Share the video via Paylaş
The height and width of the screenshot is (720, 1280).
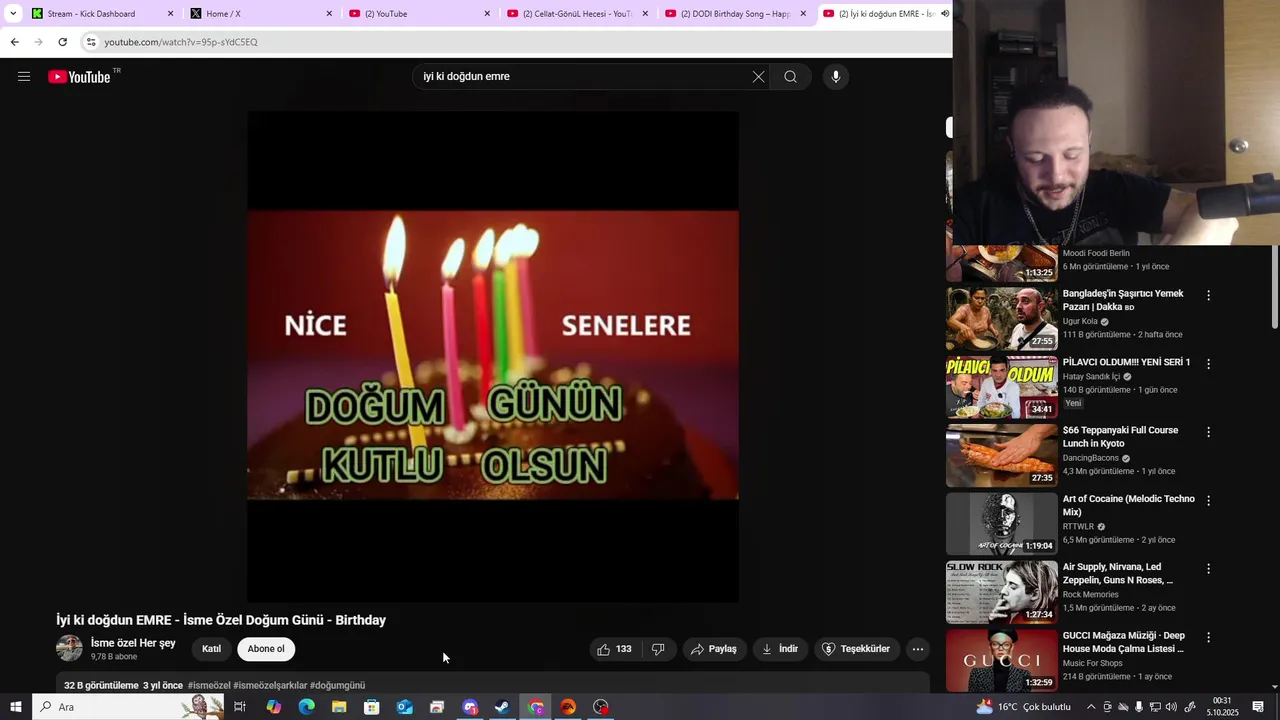pos(714,649)
